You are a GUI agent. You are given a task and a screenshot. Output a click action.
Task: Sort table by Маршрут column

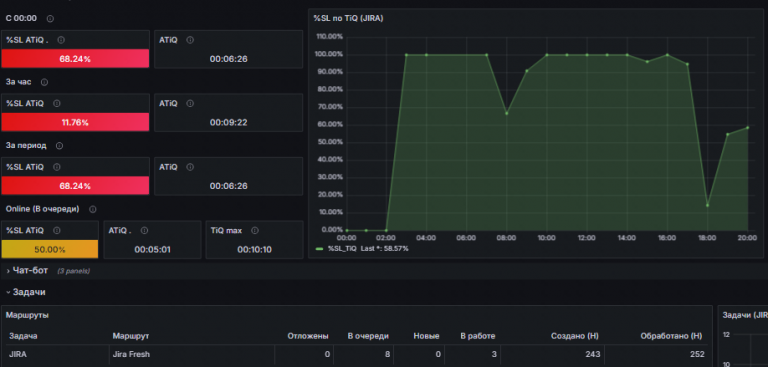[130, 336]
